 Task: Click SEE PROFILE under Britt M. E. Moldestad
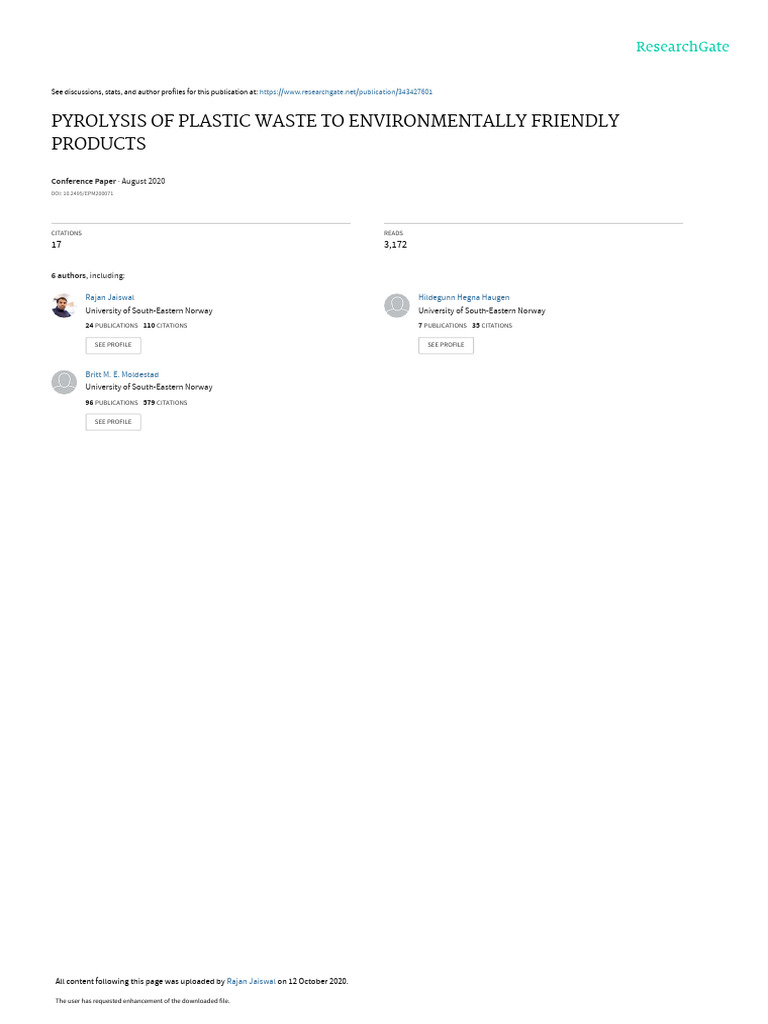tap(113, 422)
